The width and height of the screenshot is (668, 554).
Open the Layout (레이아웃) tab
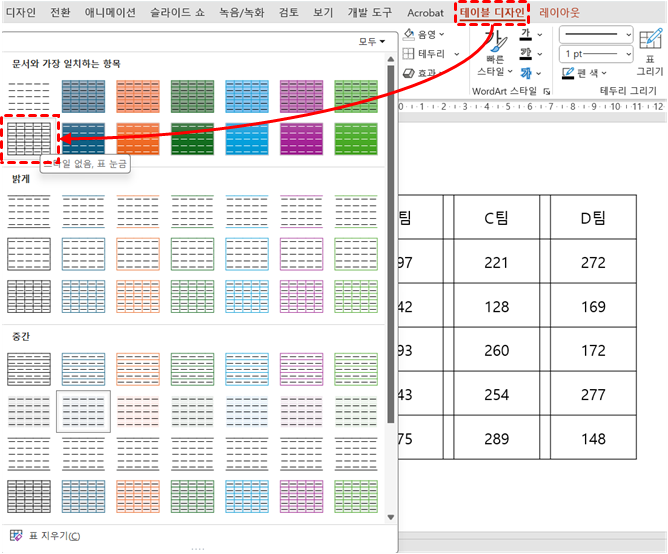[x=559, y=13]
